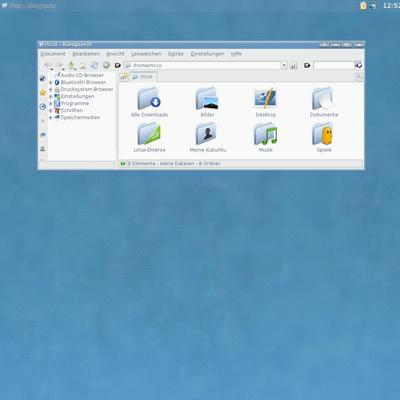Open the Einstellungen menu
This screenshot has height=400, width=400.
207,54
